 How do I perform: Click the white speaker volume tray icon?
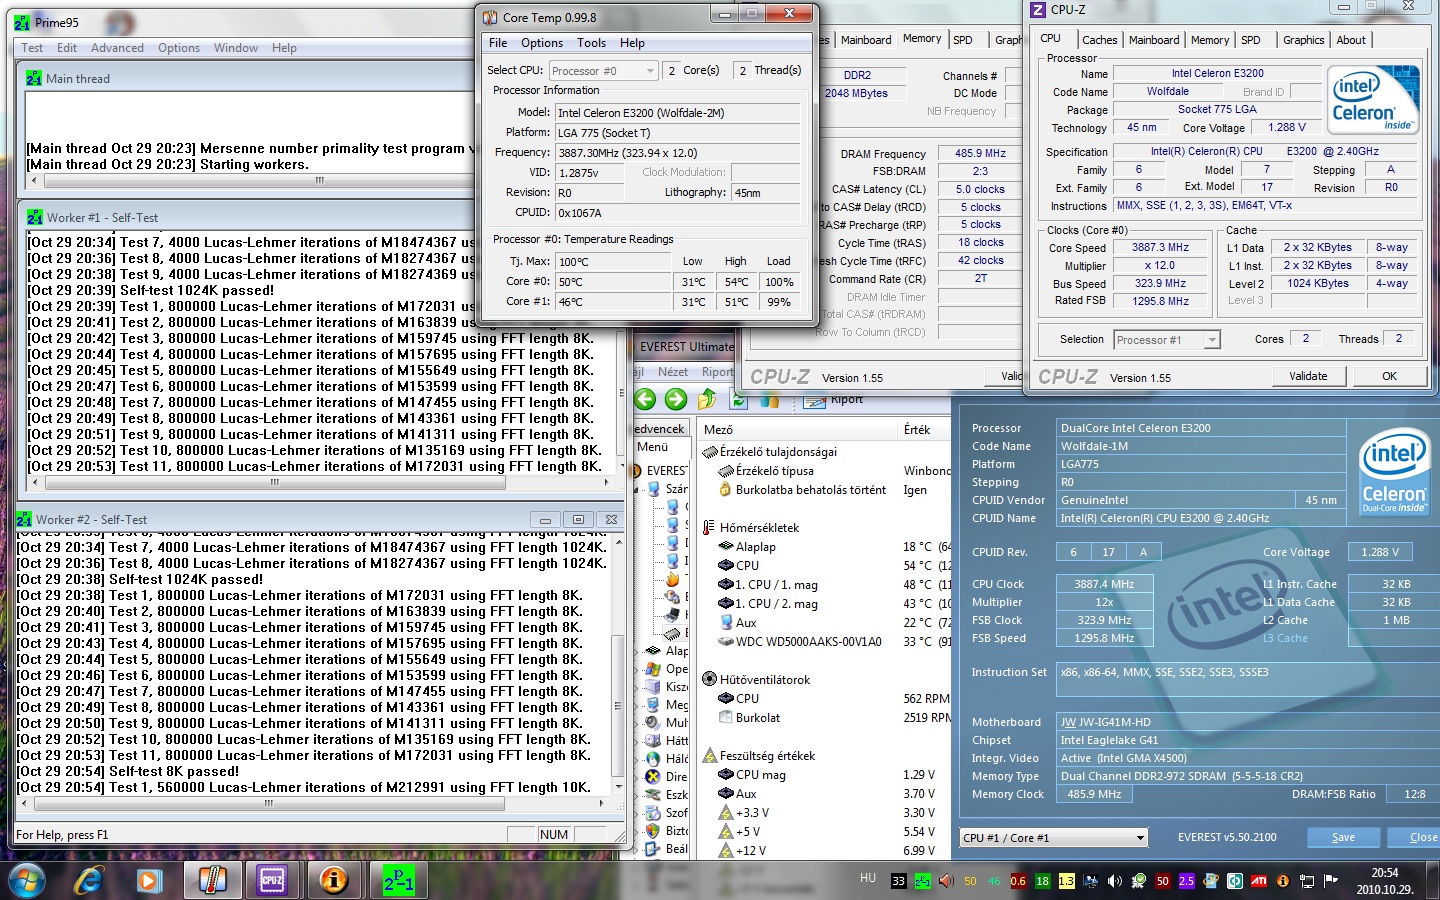(x=1115, y=881)
